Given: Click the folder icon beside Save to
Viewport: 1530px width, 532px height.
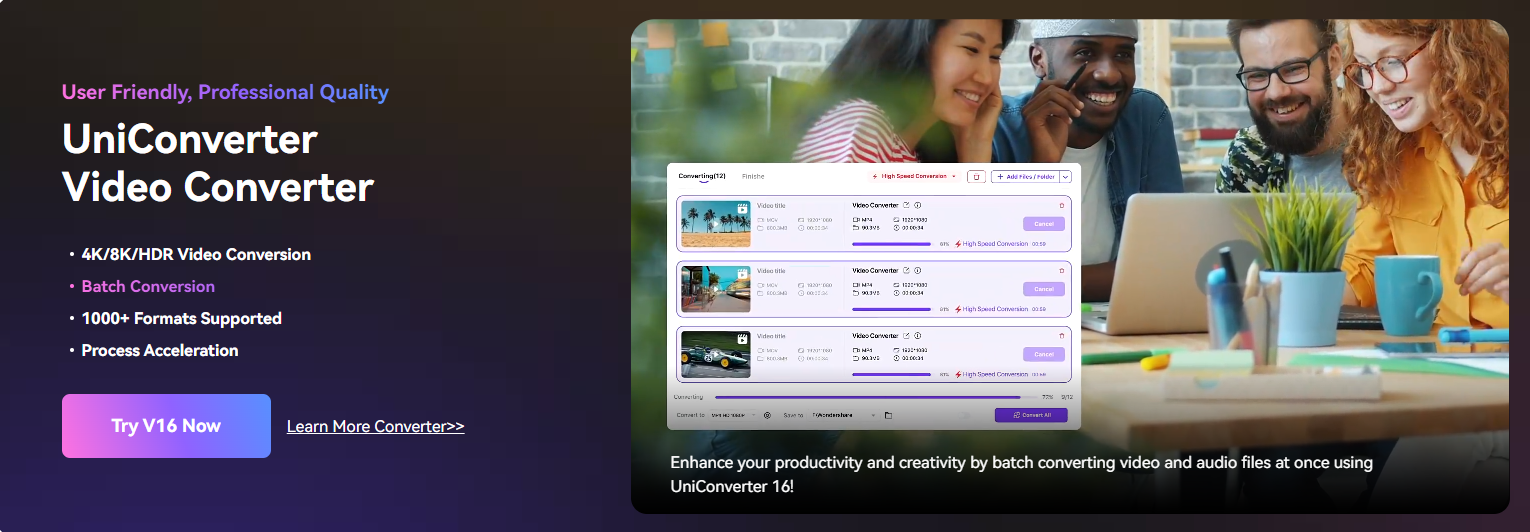Looking at the screenshot, I should (888, 414).
